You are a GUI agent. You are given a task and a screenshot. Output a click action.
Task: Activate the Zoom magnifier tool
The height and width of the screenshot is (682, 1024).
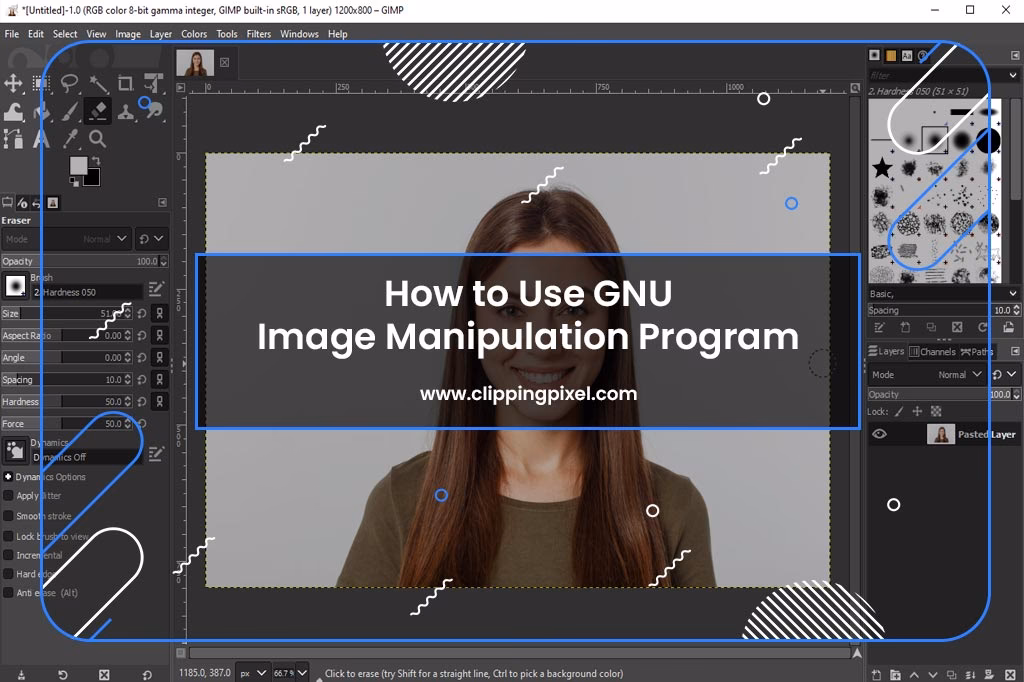[98, 139]
